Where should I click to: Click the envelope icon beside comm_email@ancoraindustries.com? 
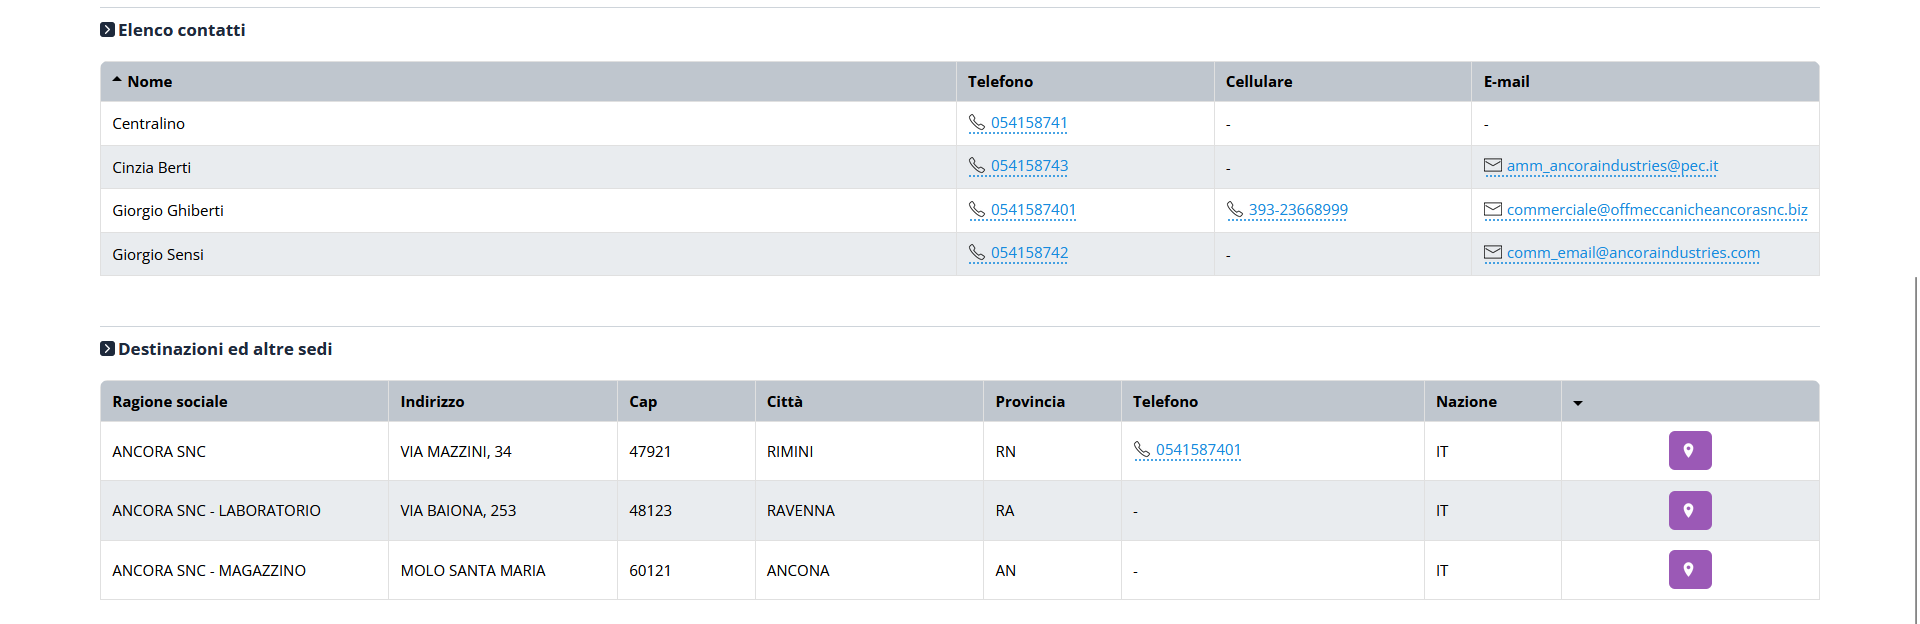(x=1493, y=253)
